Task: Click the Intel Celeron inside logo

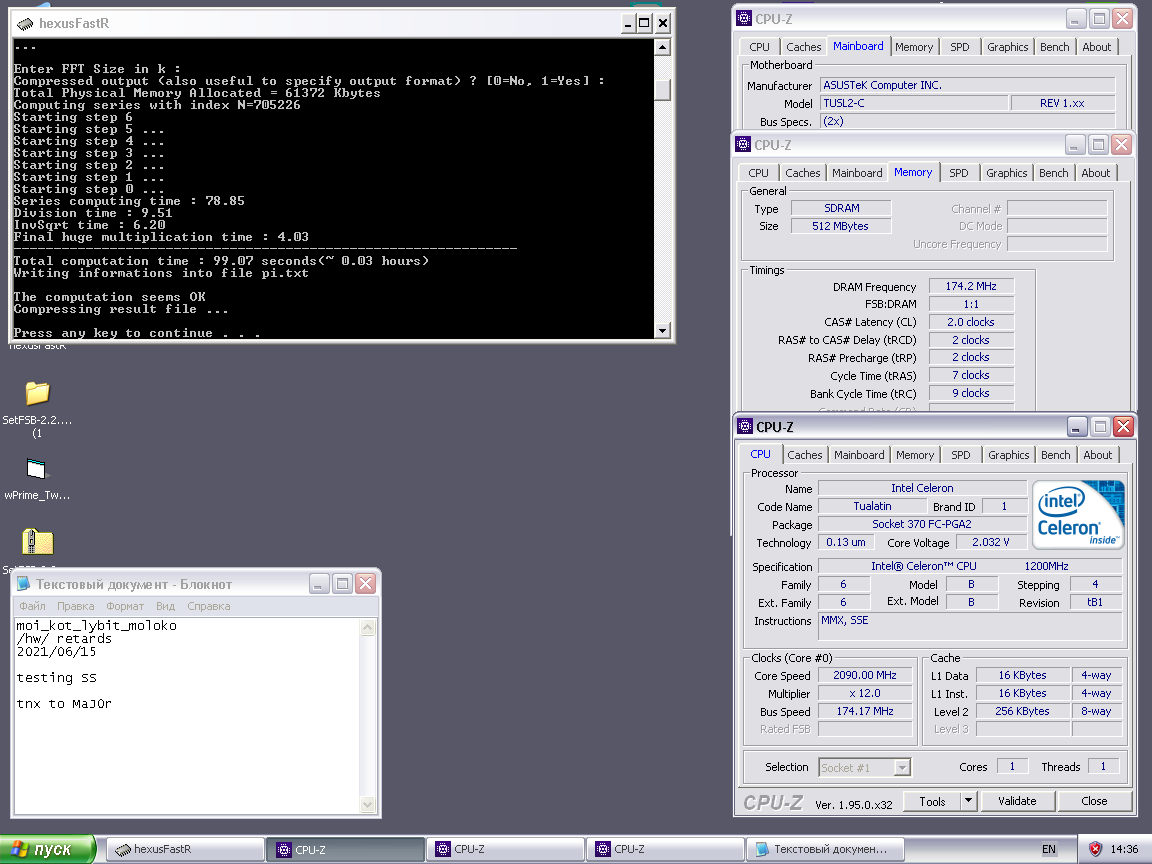Action: (x=1078, y=515)
